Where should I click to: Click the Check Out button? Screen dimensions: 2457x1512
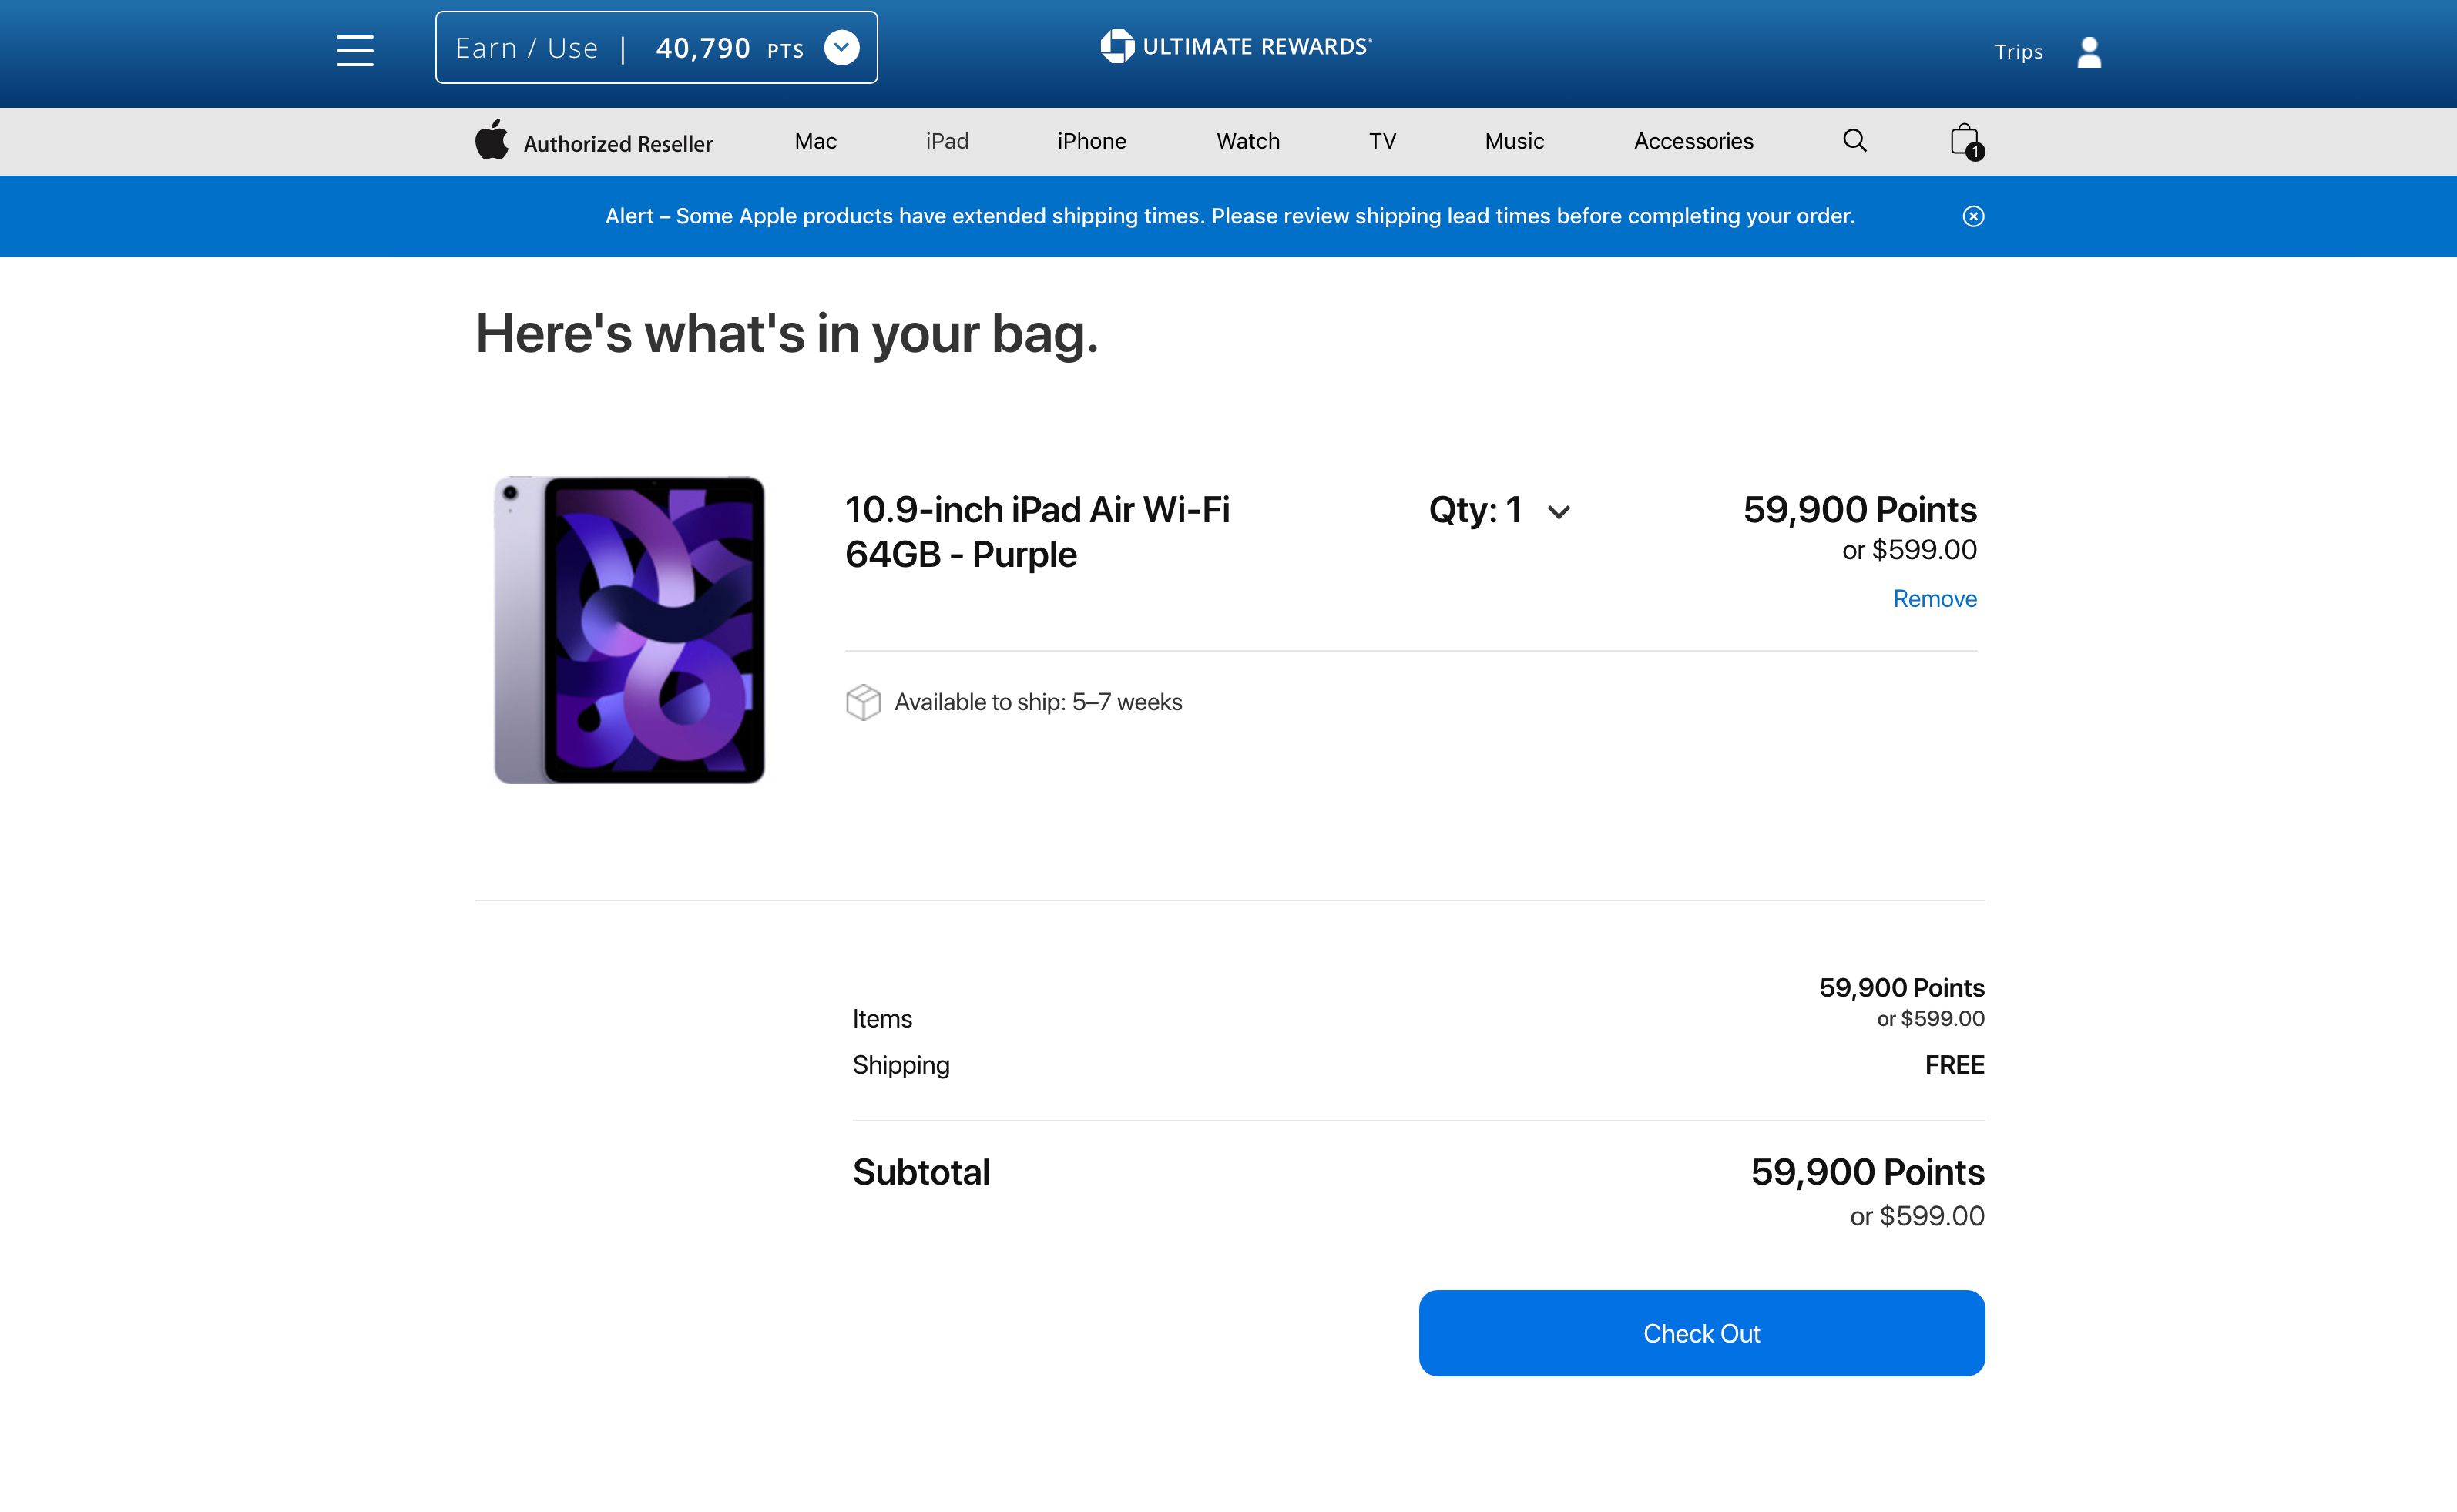tap(1701, 1333)
